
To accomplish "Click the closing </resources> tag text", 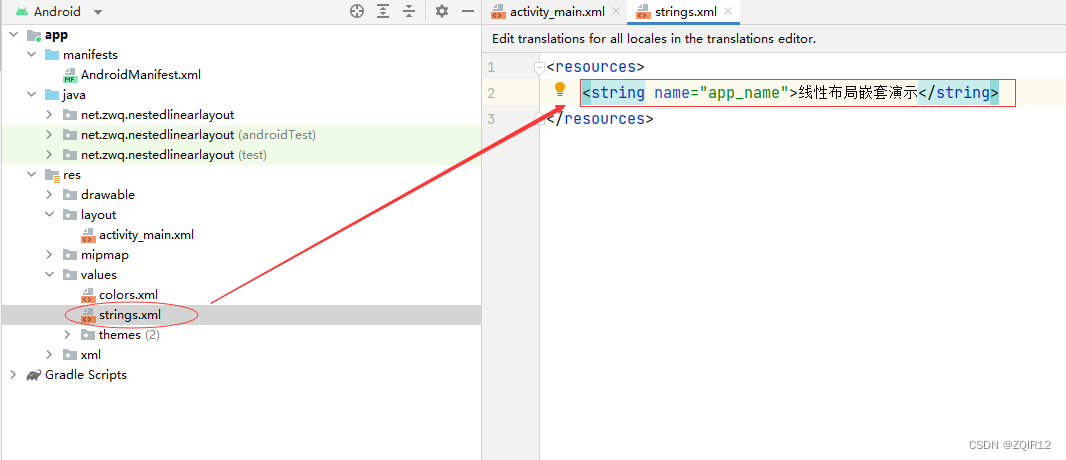I will [600, 119].
